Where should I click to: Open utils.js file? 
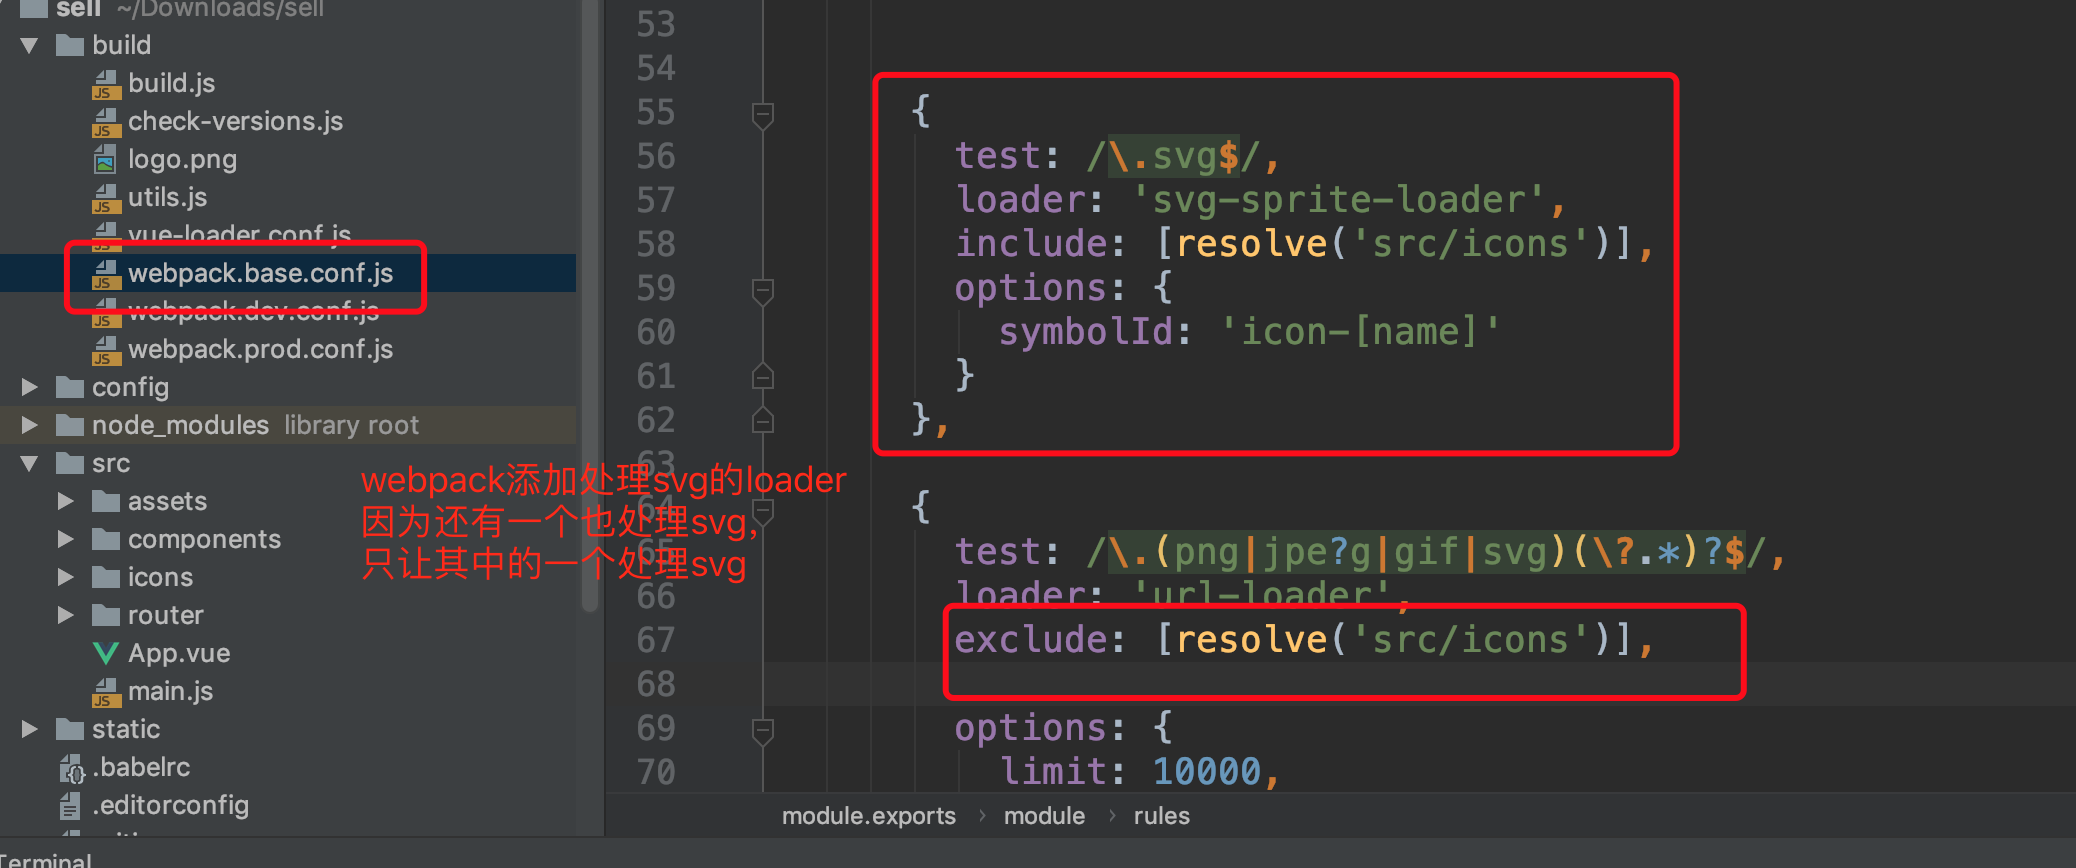(167, 197)
